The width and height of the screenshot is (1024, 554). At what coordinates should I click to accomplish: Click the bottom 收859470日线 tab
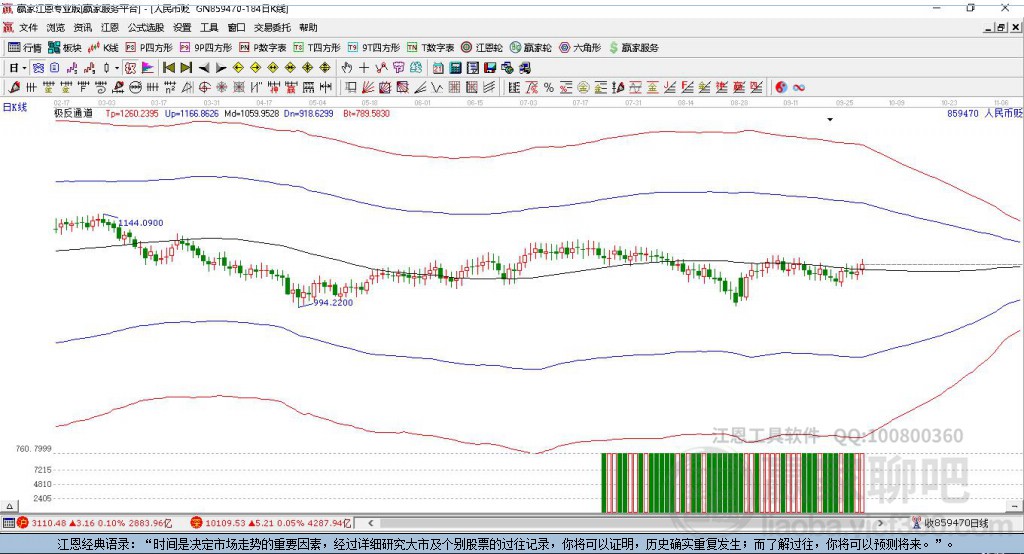click(955, 523)
